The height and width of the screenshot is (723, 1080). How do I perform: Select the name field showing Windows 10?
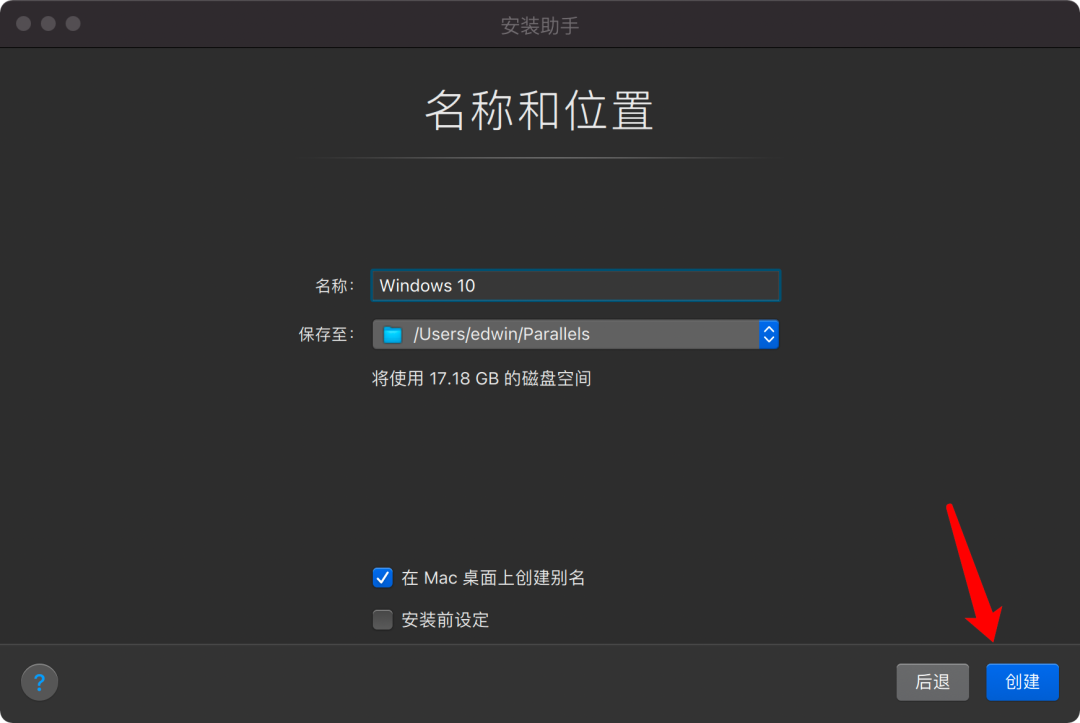[575, 285]
